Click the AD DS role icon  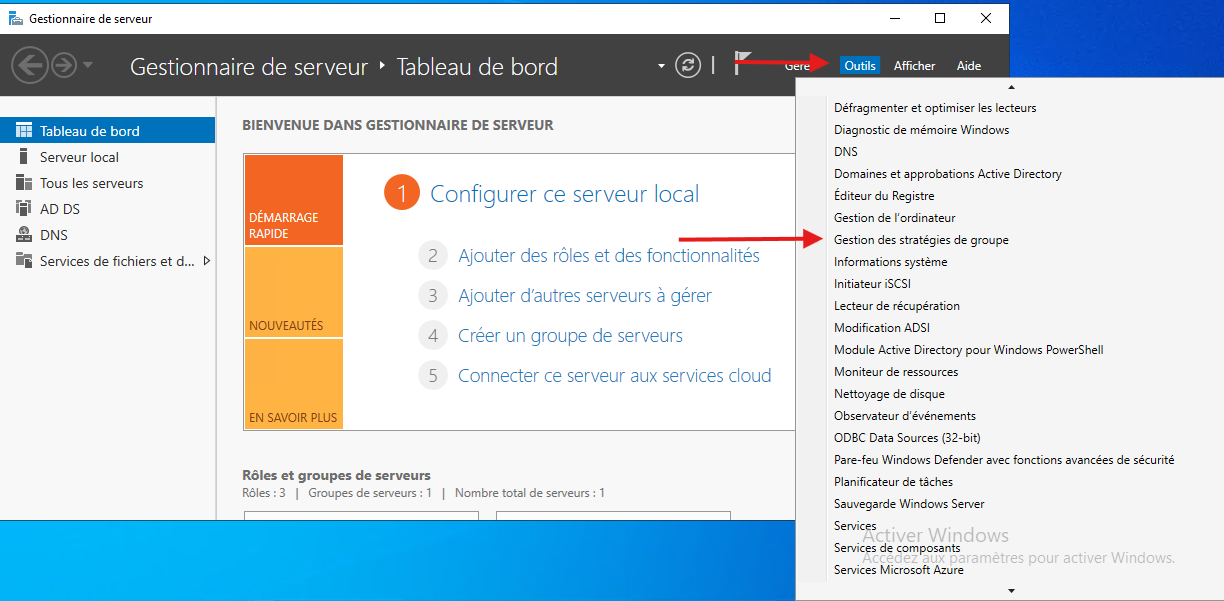pyautogui.click(x=23, y=209)
